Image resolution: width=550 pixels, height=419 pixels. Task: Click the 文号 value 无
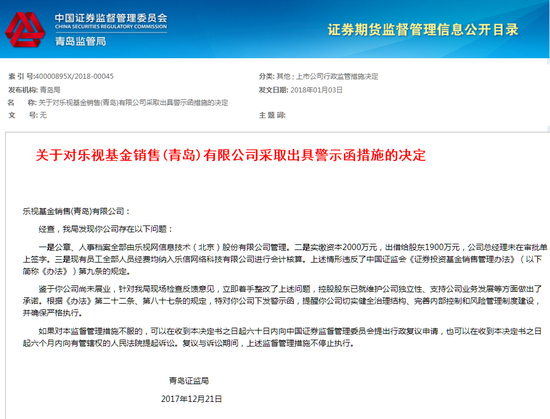[x=43, y=115]
